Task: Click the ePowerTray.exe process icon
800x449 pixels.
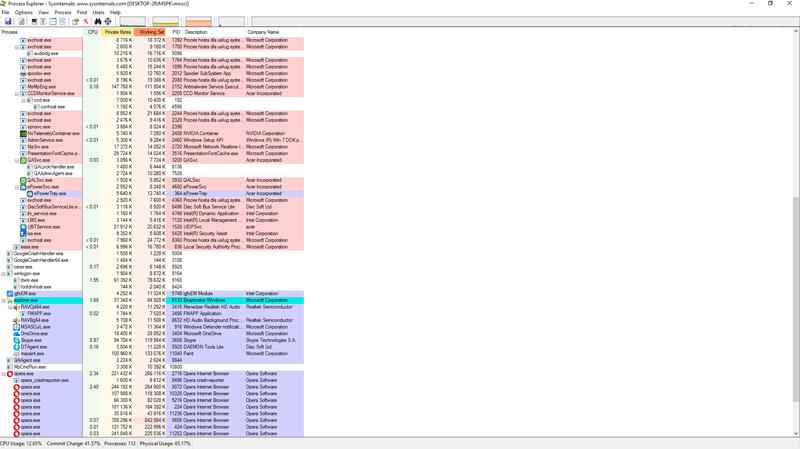Action: (x=30, y=193)
